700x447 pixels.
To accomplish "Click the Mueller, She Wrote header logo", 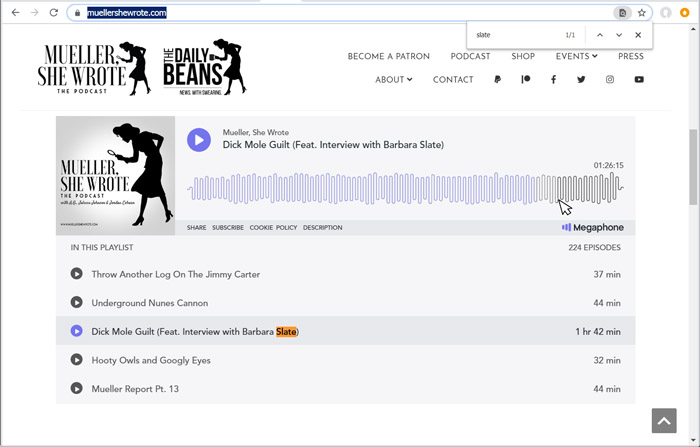I will [x=94, y=68].
